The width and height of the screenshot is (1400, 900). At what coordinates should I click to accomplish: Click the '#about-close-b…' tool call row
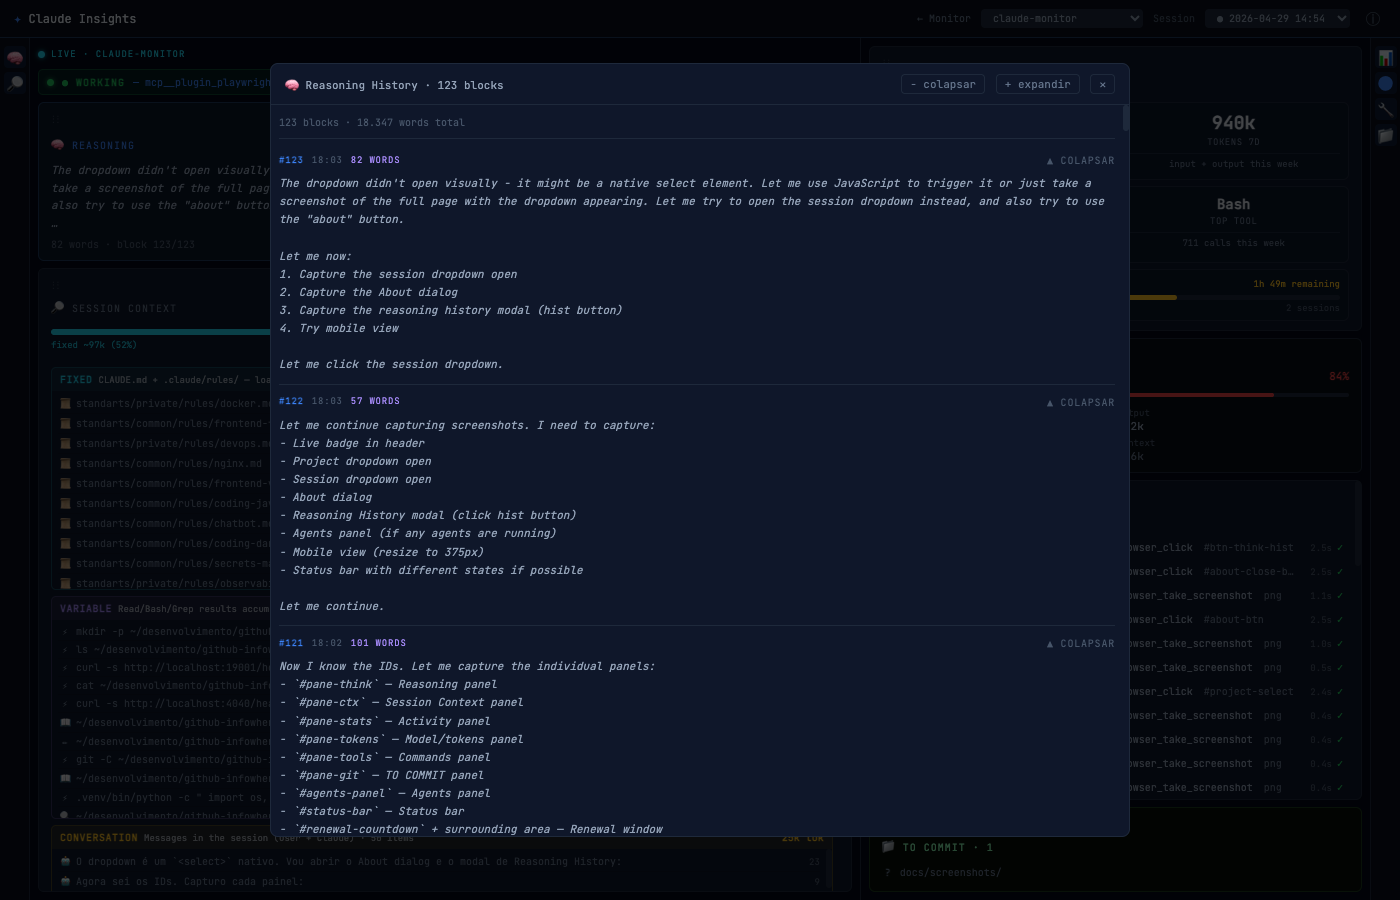[x=1235, y=572]
